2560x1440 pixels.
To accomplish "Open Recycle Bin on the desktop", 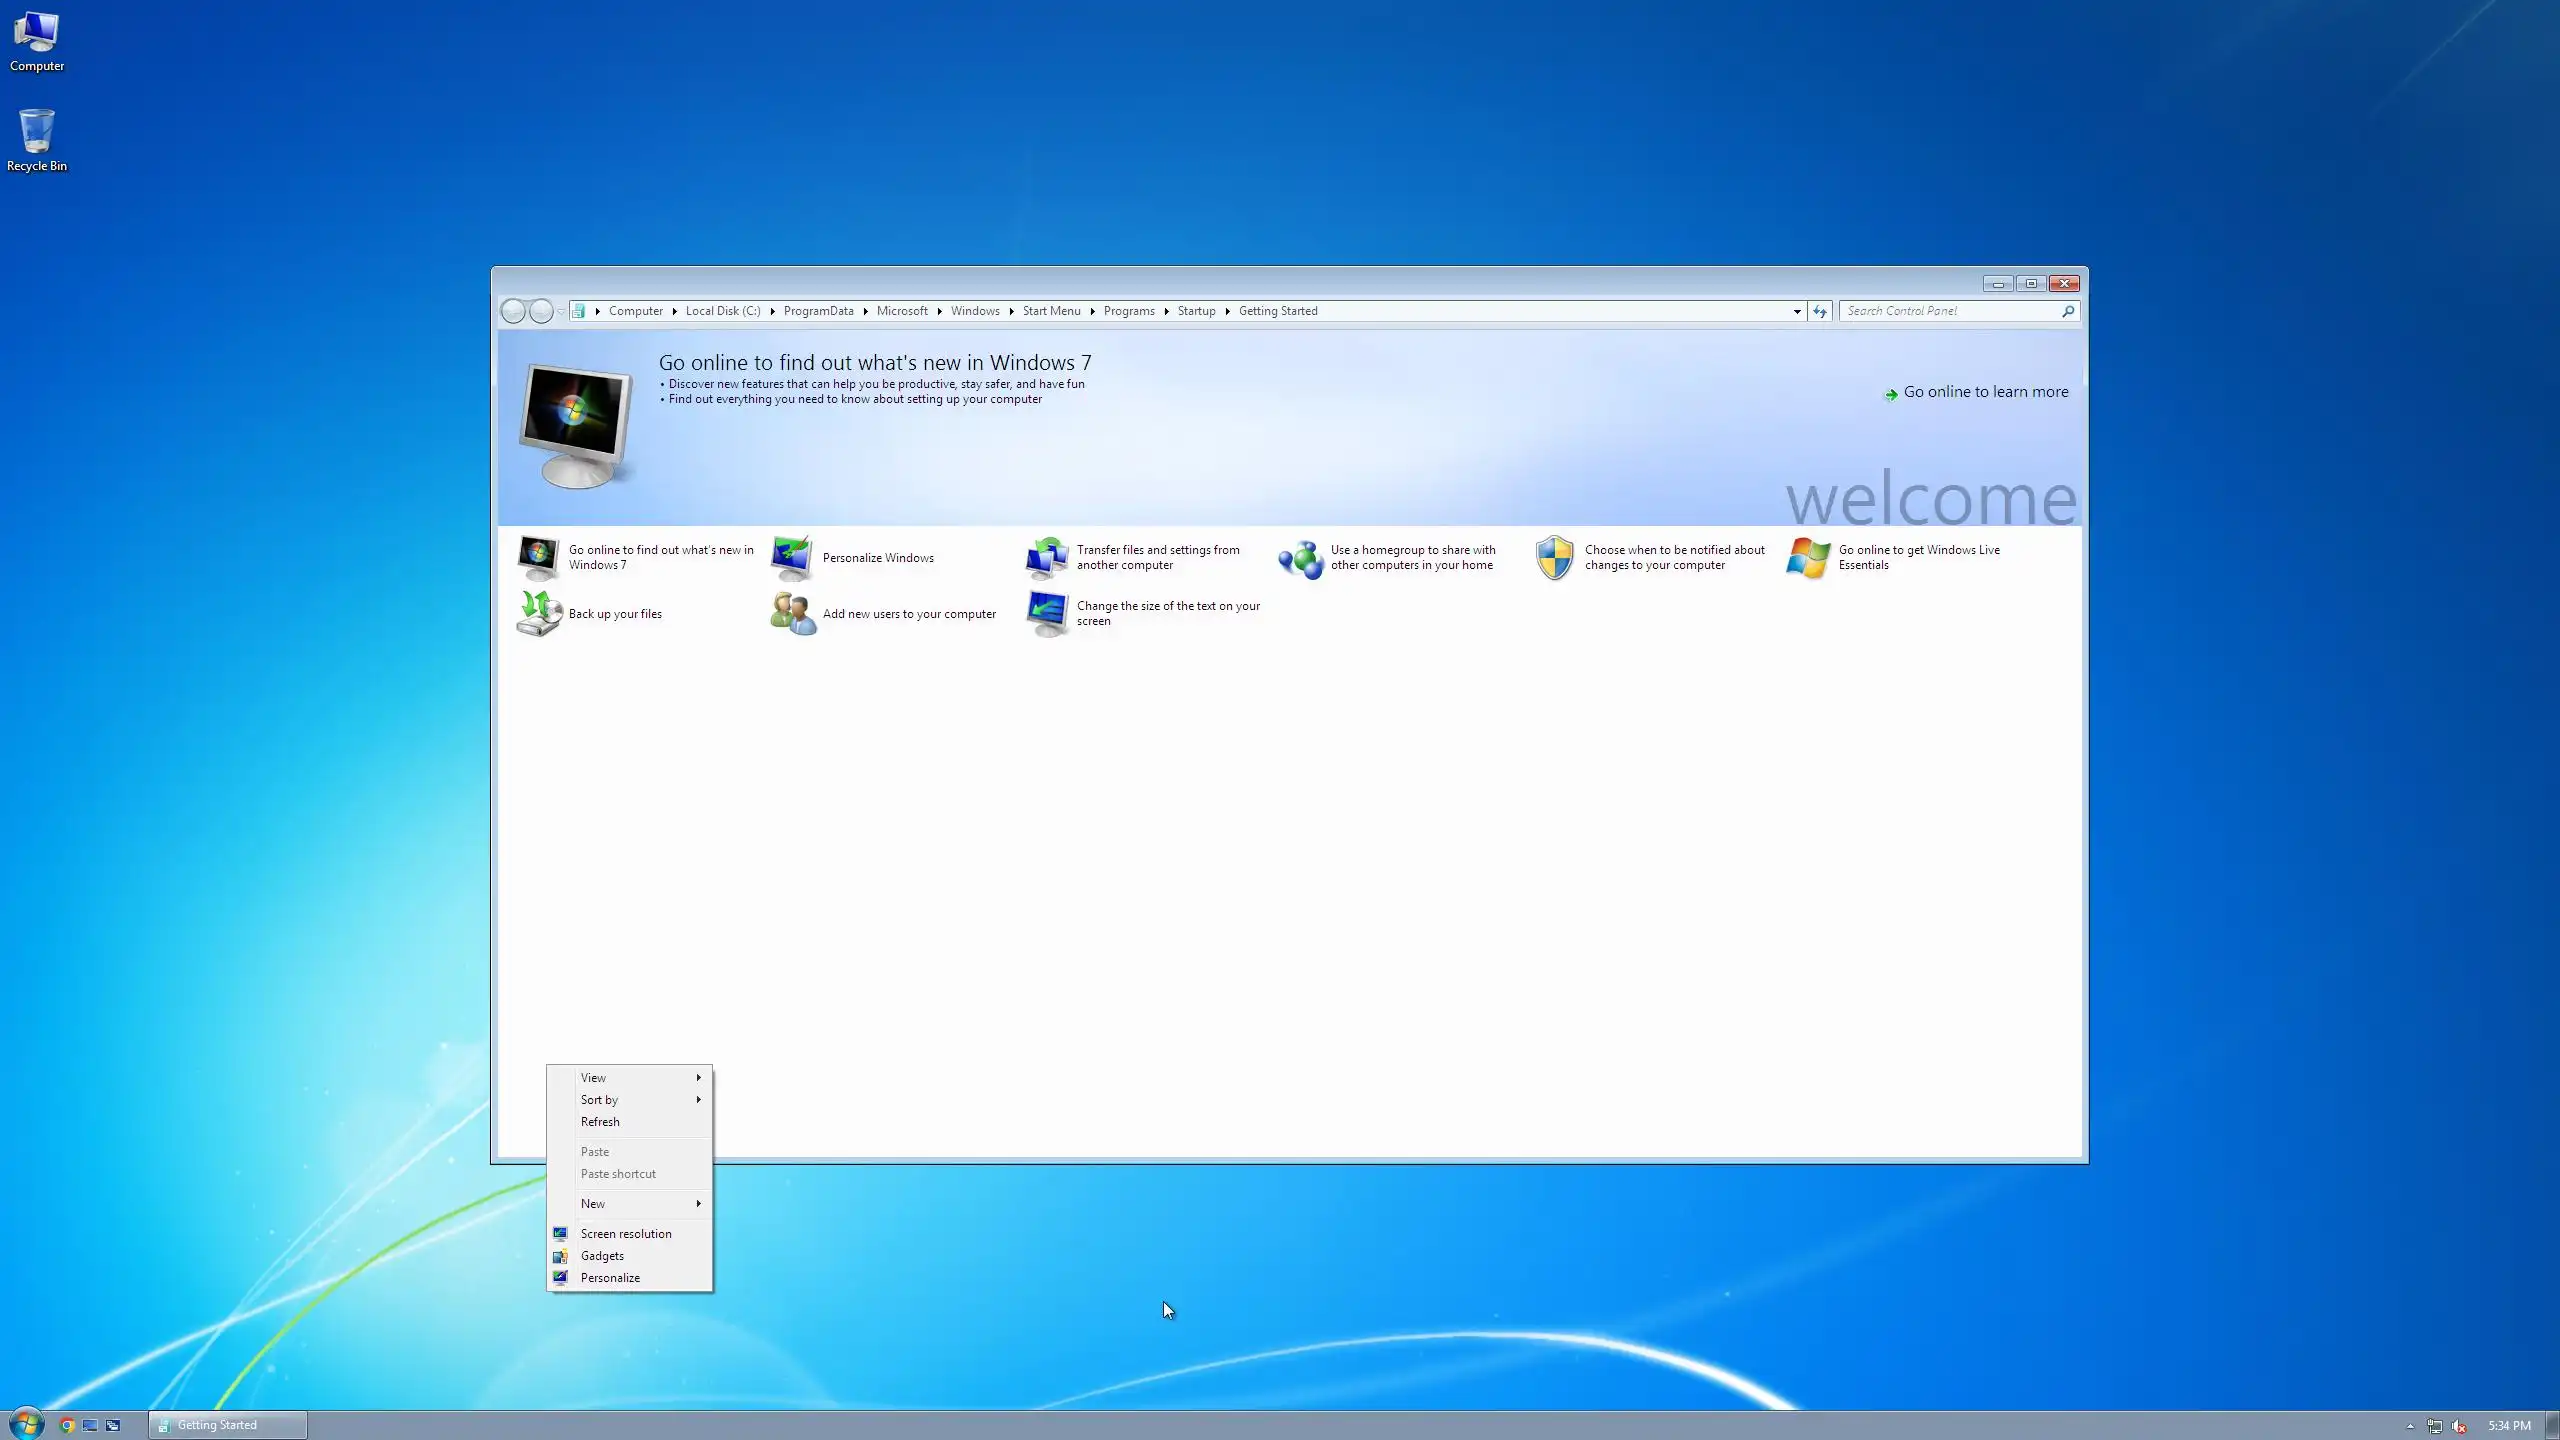I will coord(37,140).
